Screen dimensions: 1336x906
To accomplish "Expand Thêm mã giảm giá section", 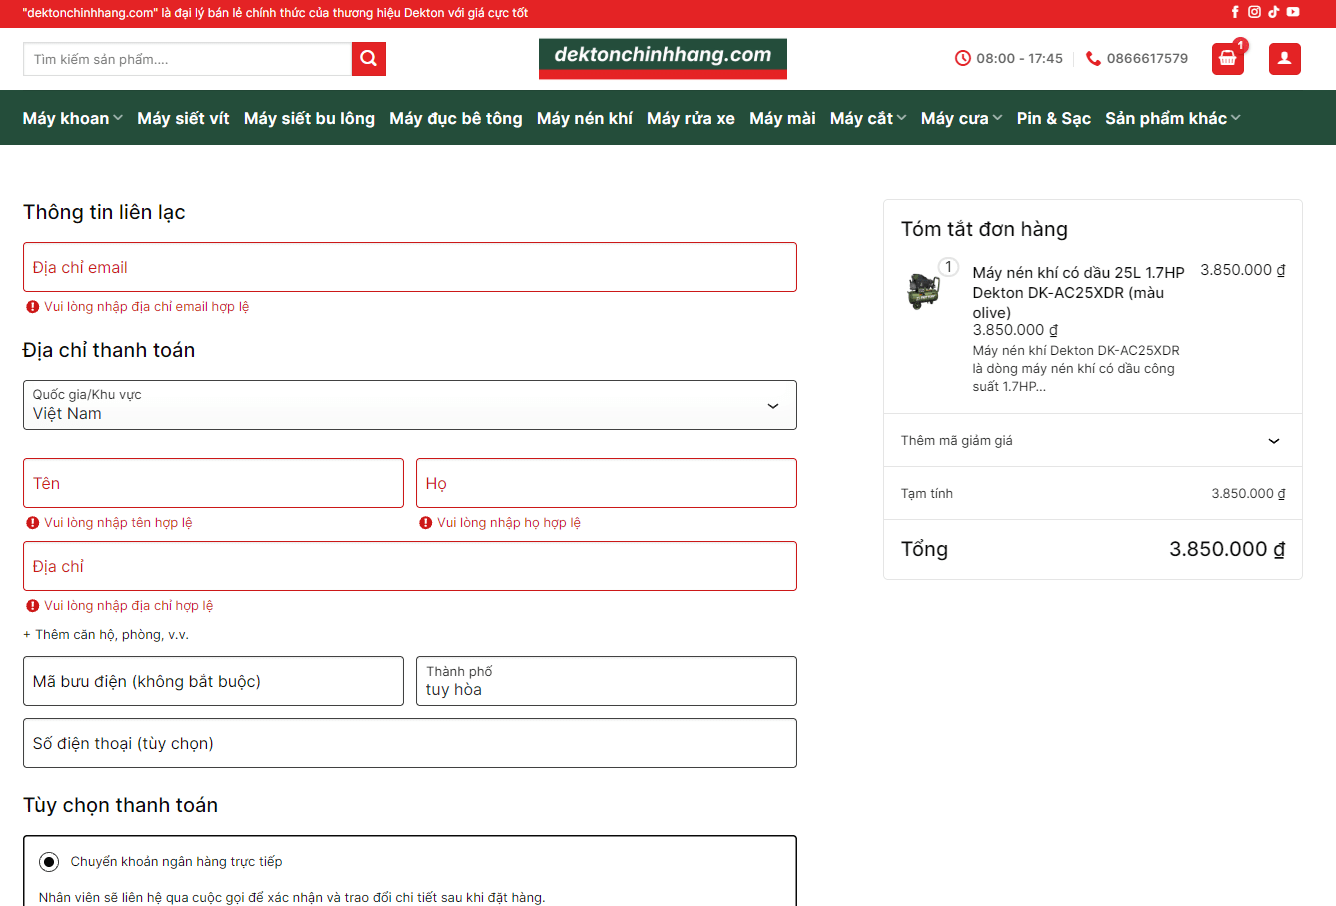I will coord(1092,441).
